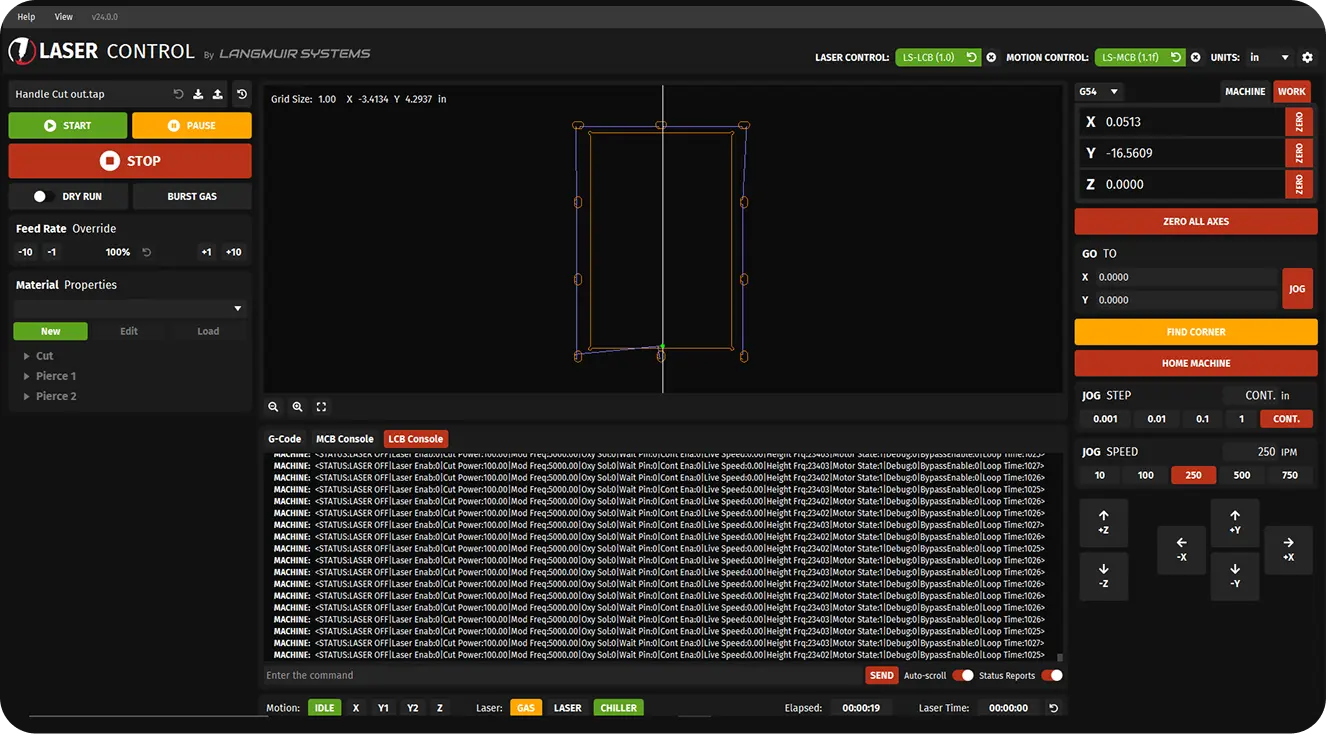The image size is (1326, 734).
Task: Click the settings gear icon
Action: pyautogui.click(x=1307, y=58)
